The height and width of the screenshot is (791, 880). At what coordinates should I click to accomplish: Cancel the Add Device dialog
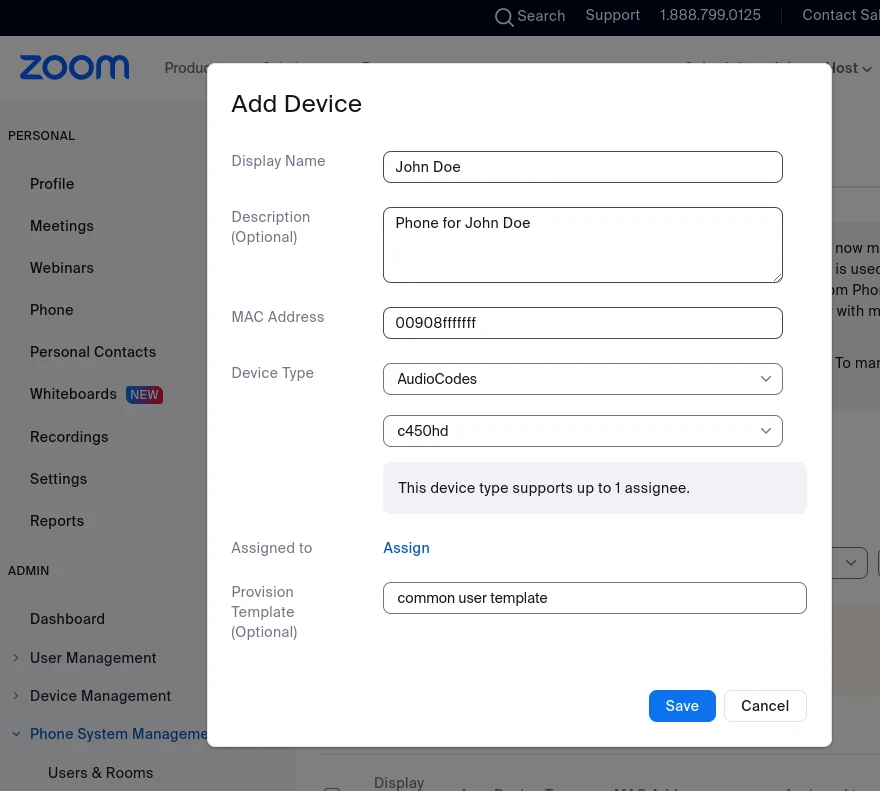coord(764,706)
